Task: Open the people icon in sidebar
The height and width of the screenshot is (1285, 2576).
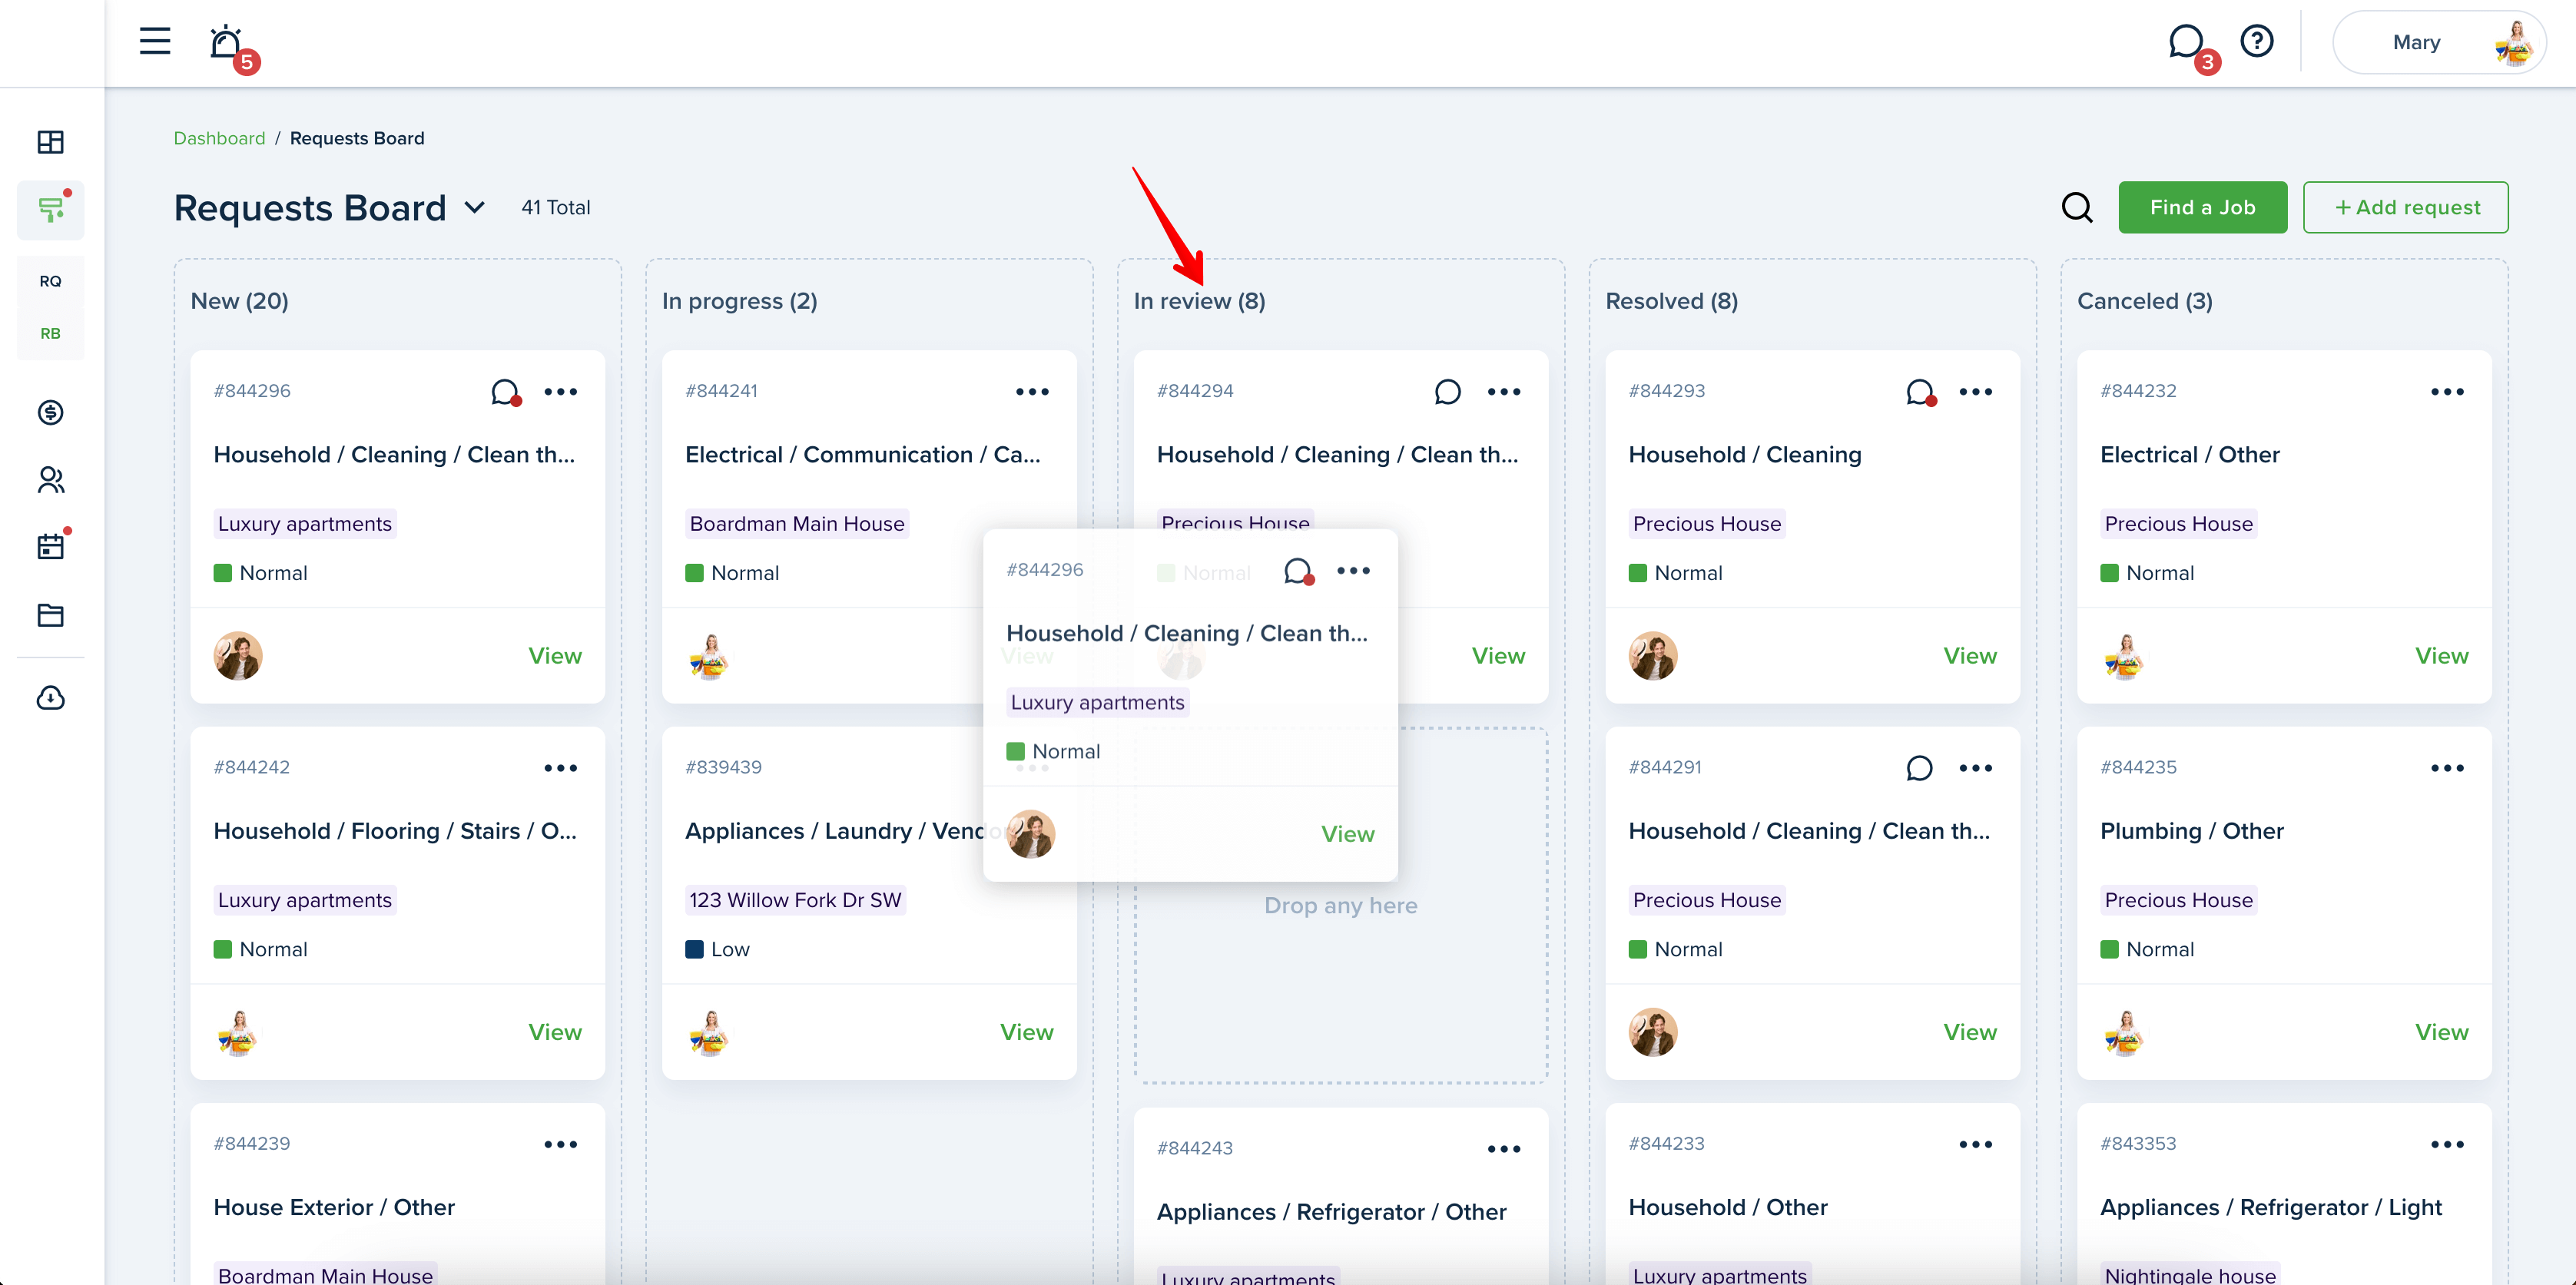Action: (51, 480)
